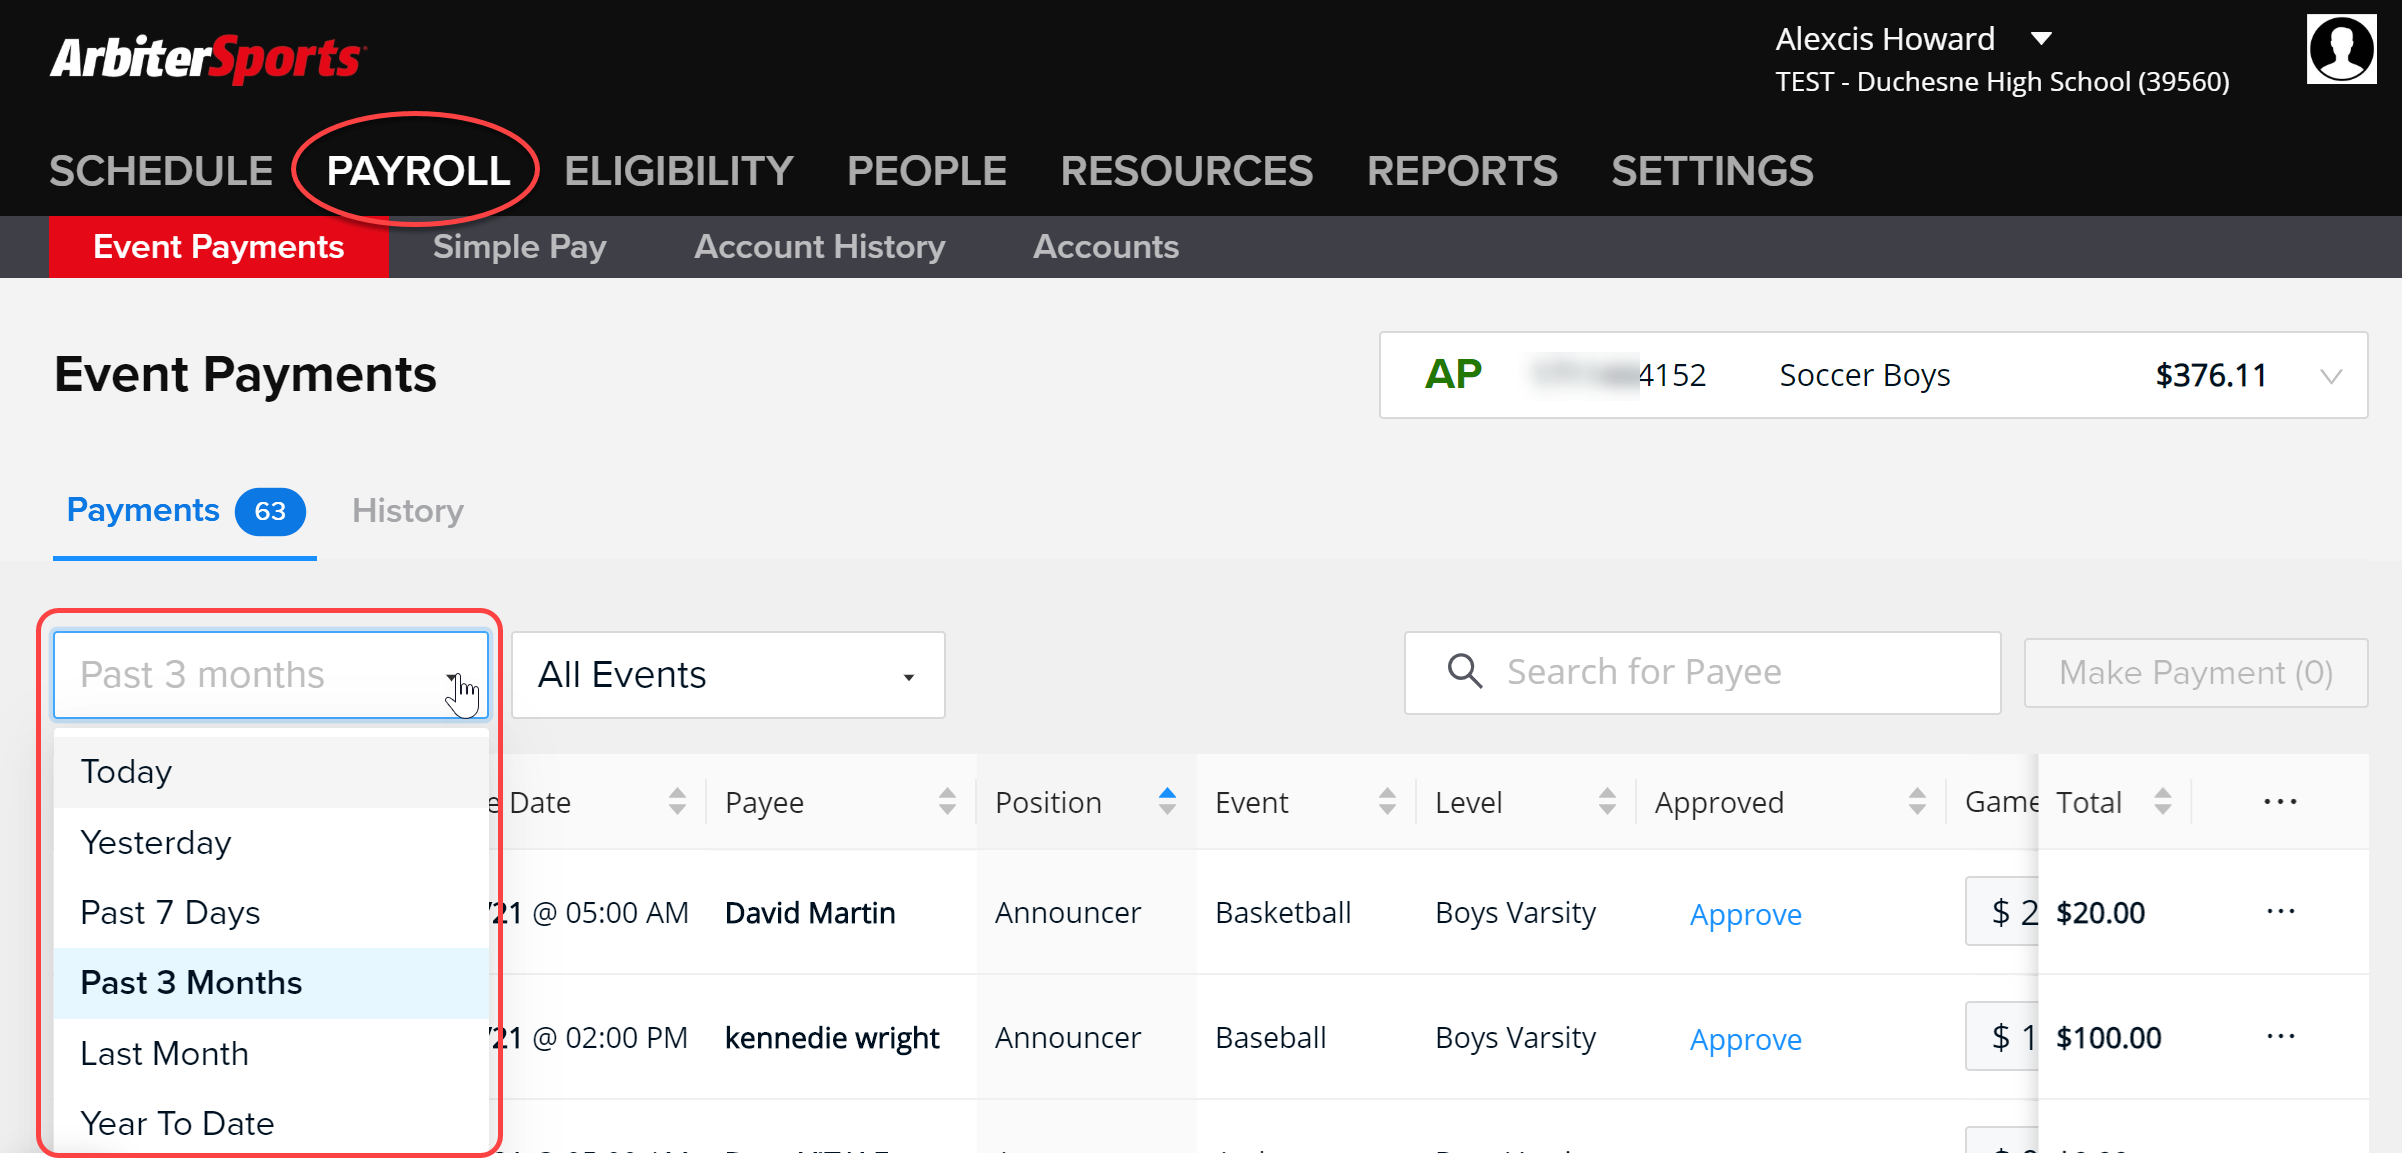Switch to the History tab

point(407,511)
